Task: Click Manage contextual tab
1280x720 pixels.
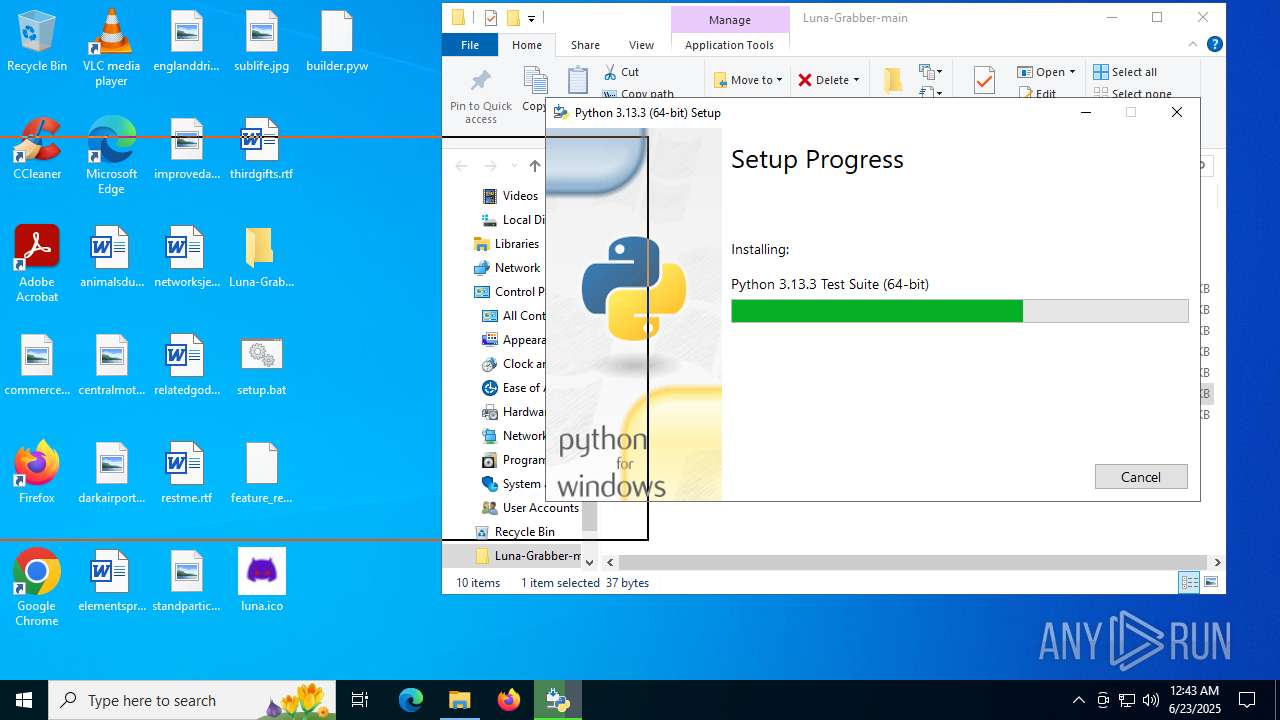Action: (729, 20)
